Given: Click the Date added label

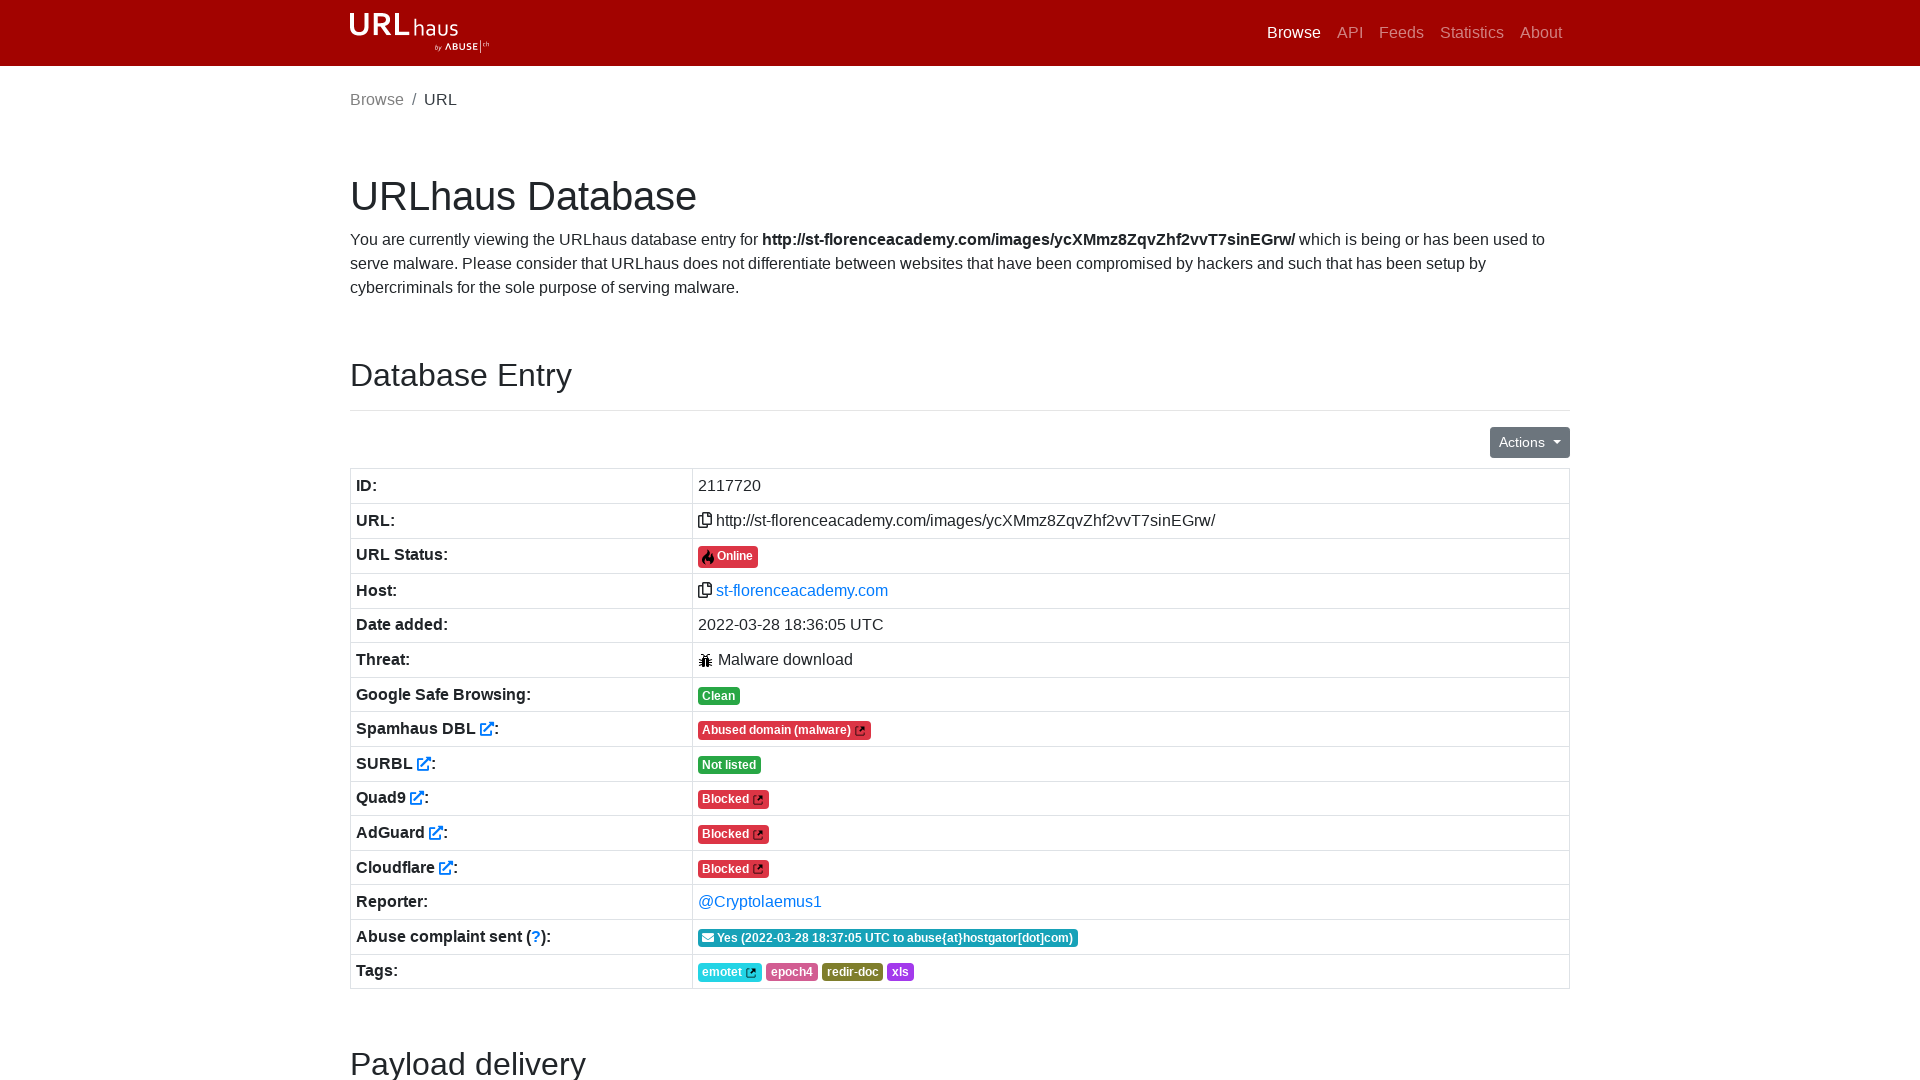Looking at the screenshot, I should coord(402,625).
